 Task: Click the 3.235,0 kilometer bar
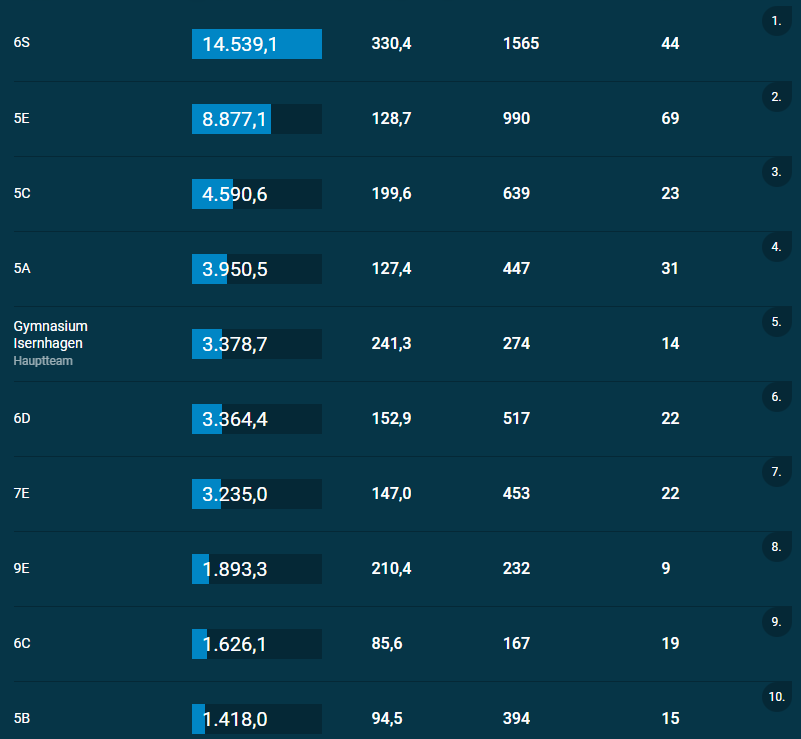tap(257, 494)
